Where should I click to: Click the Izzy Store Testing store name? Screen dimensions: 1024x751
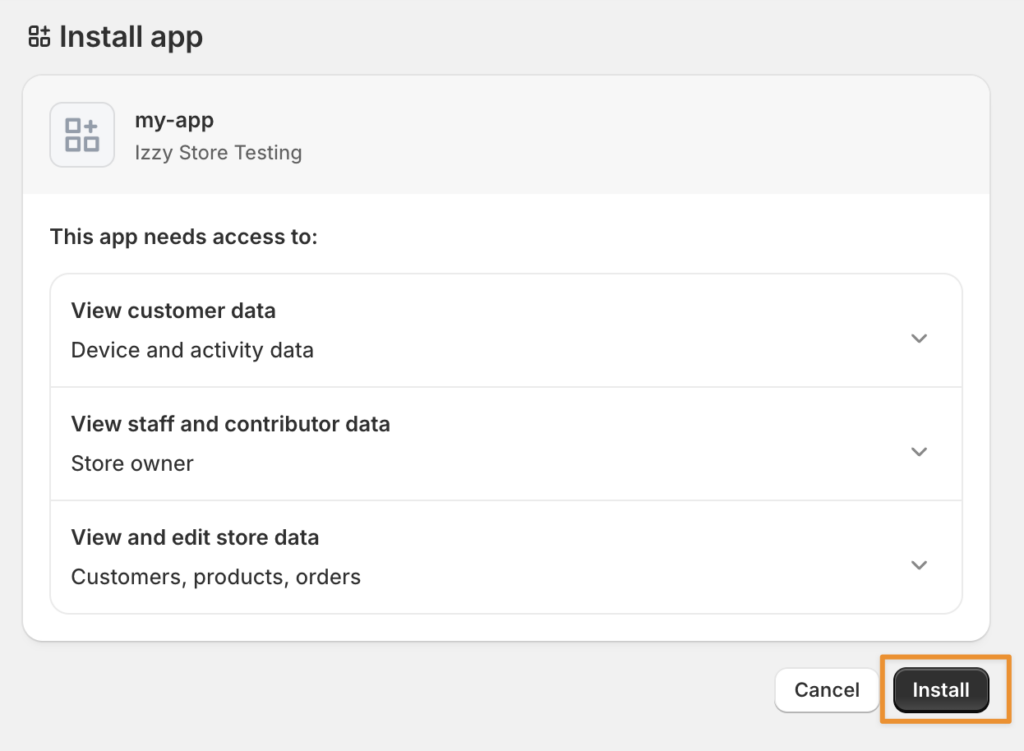(218, 153)
